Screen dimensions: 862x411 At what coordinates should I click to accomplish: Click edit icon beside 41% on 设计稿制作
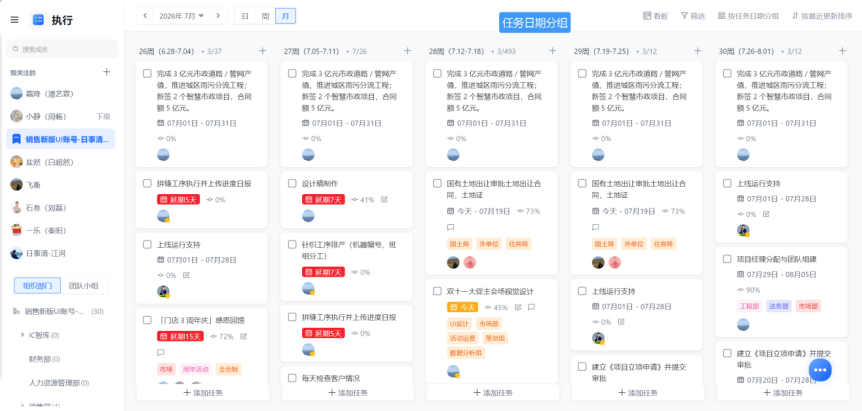click(384, 199)
